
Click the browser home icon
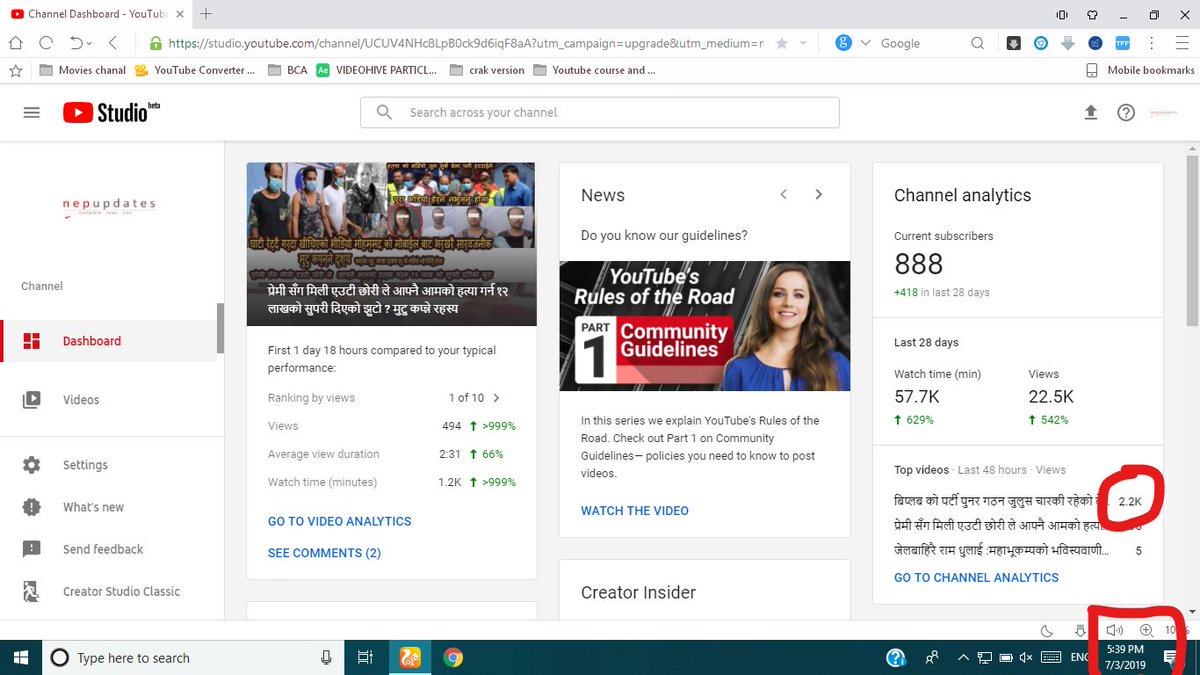16,43
